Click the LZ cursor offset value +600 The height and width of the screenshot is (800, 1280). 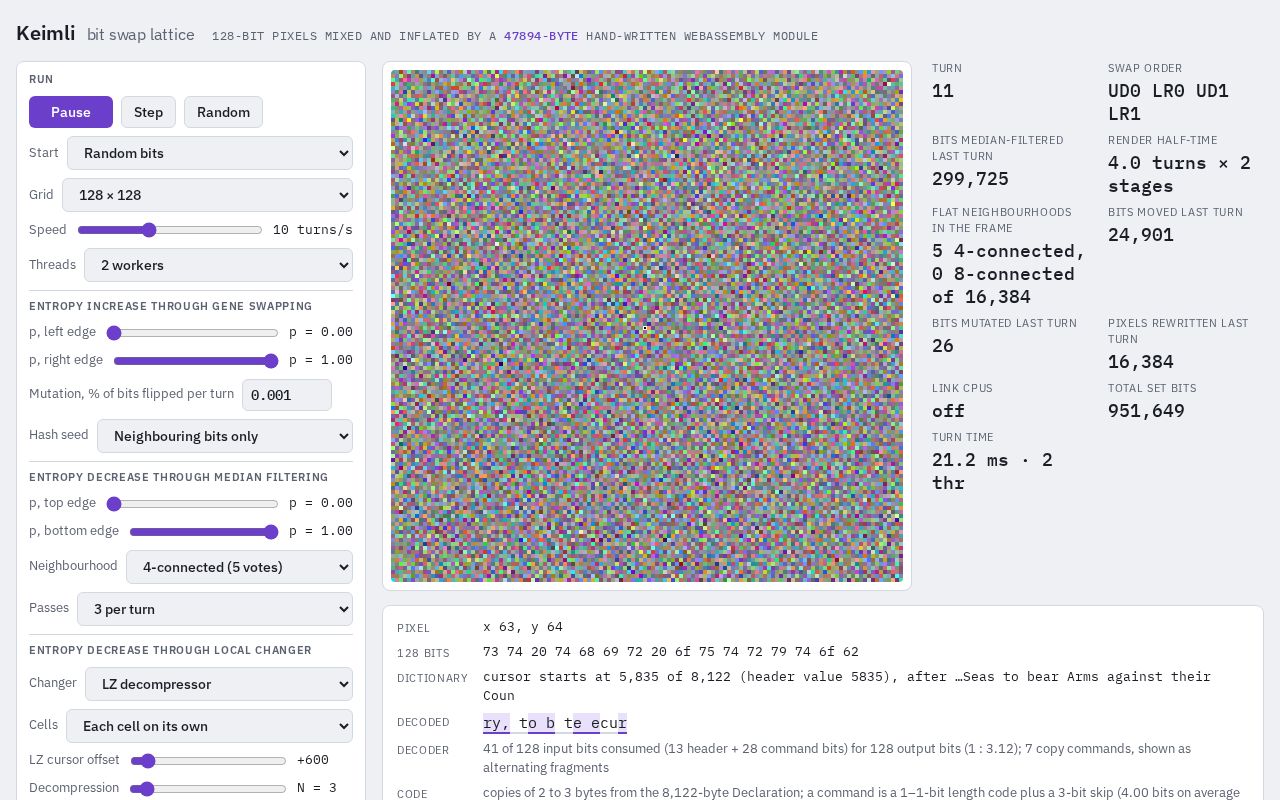click(313, 760)
